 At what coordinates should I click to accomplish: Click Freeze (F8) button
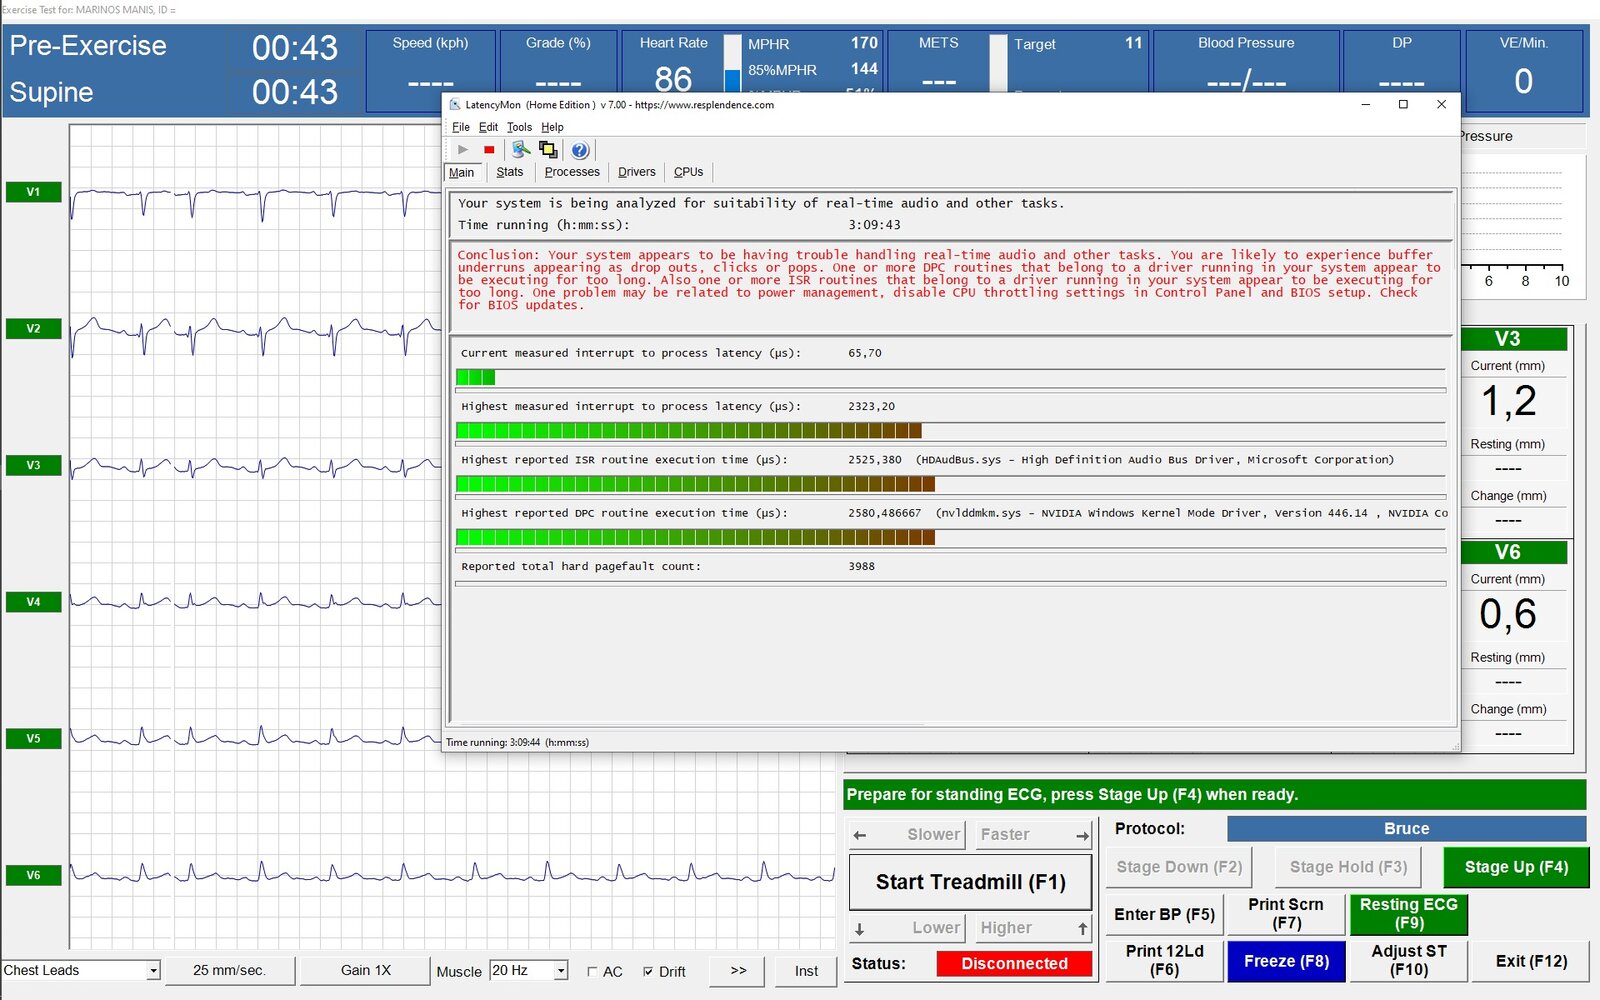1286,961
